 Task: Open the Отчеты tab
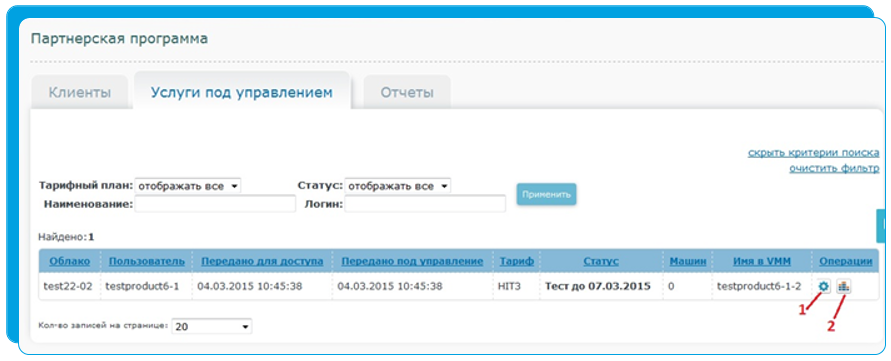tap(407, 93)
